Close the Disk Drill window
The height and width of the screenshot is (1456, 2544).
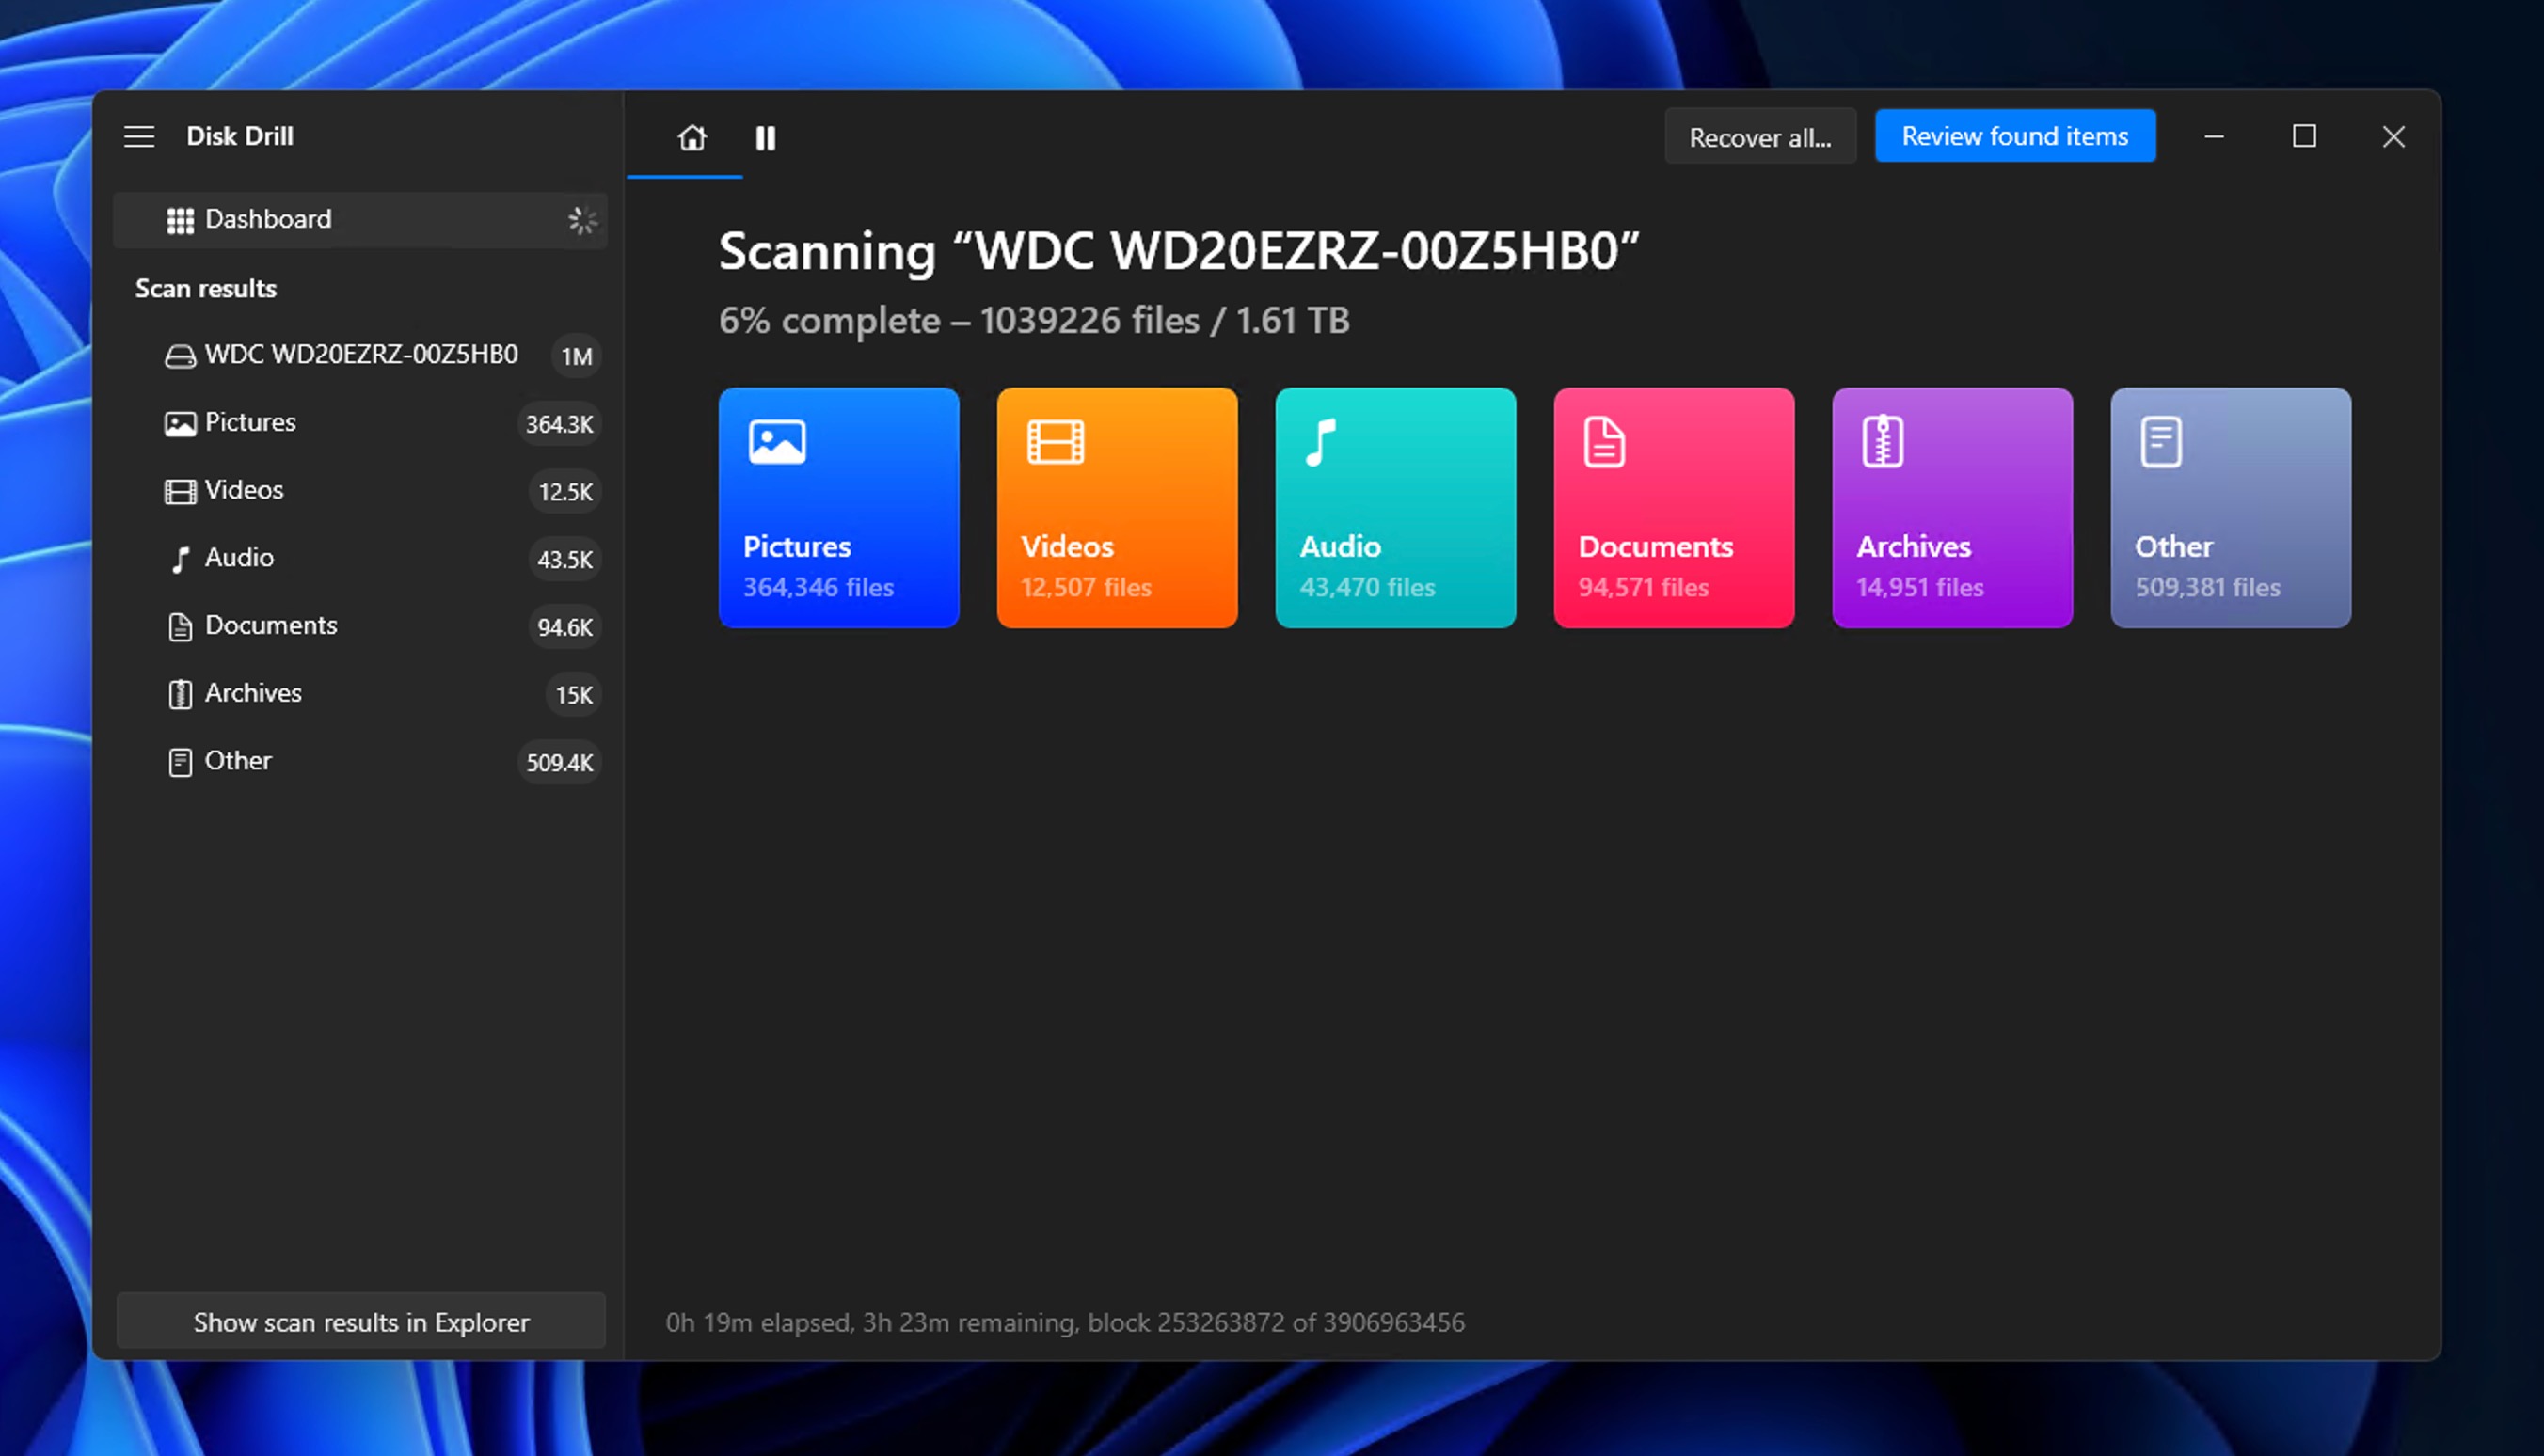tap(2393, 136)
